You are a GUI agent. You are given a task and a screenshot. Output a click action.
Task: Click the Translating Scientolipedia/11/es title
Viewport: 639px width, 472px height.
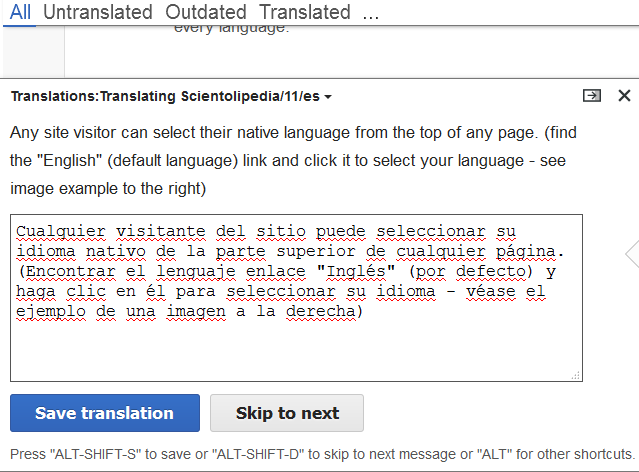(166, 96)
